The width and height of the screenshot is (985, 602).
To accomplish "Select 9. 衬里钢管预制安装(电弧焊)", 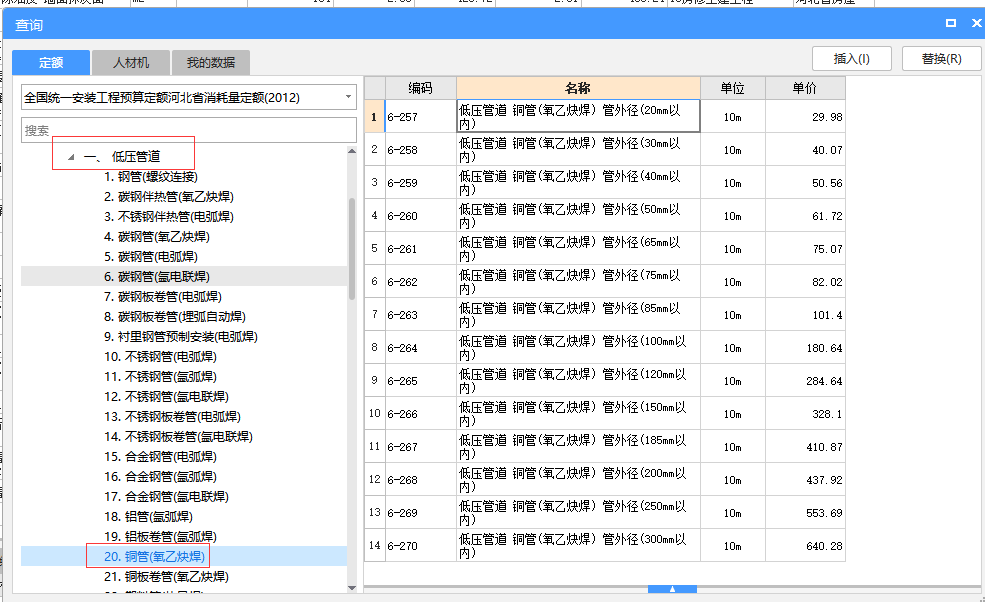I will pyautogui.click(x=180, y=337).
